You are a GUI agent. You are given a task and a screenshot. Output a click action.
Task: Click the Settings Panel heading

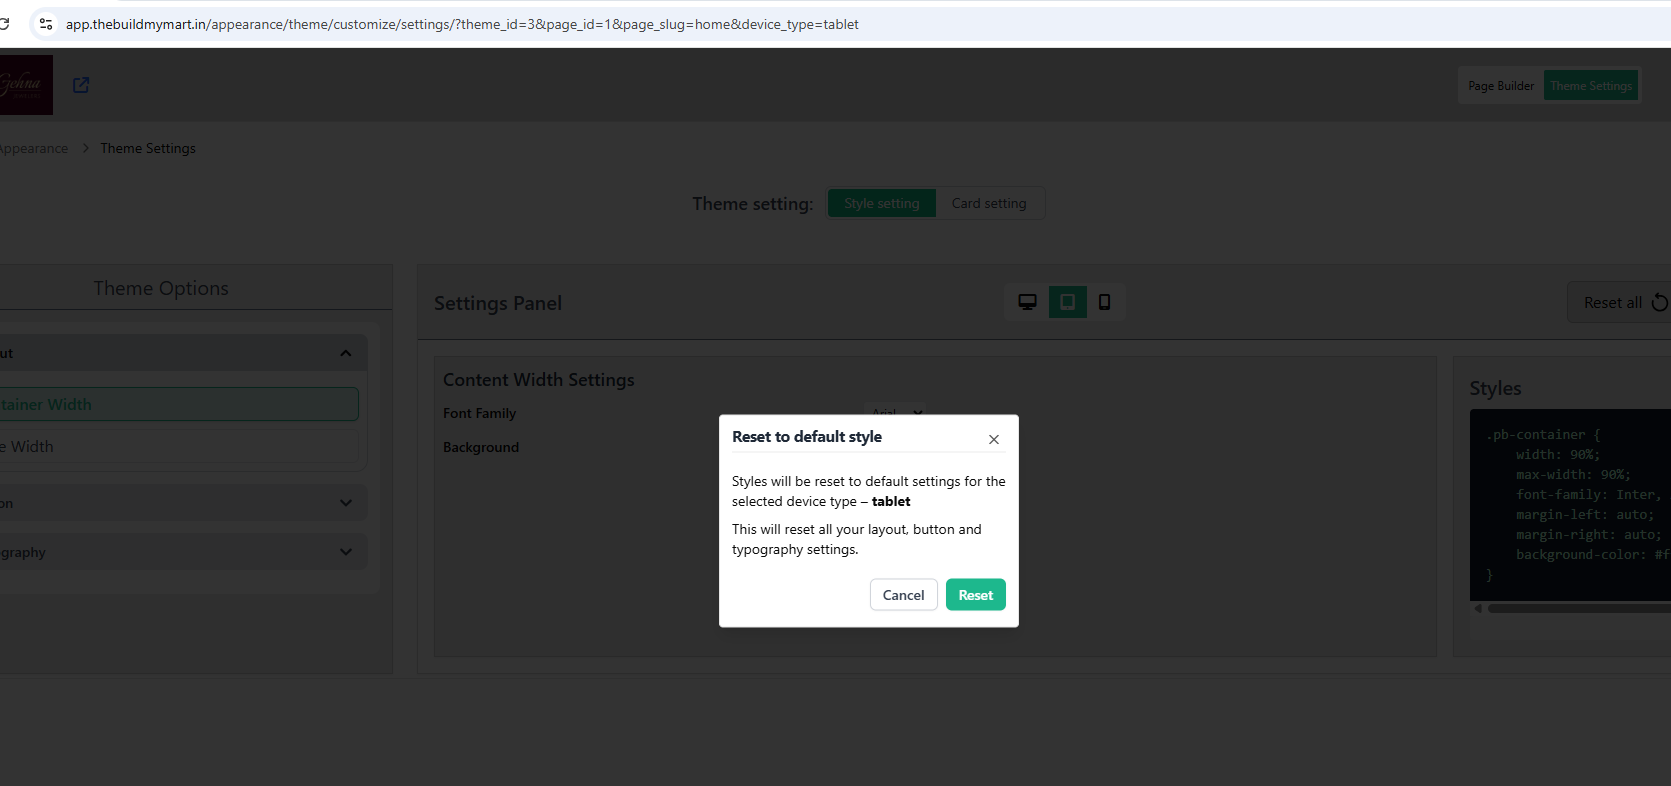click(x=498, y=303)
